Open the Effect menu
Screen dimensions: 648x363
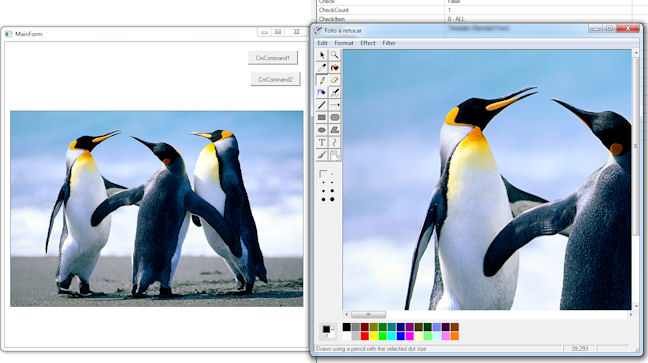tap(368, 43)
